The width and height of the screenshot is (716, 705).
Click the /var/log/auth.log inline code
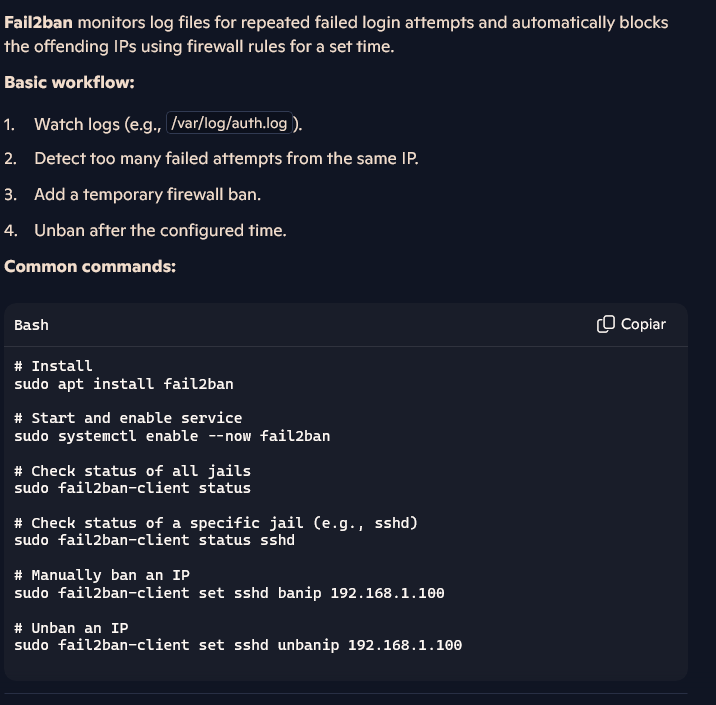229,123
